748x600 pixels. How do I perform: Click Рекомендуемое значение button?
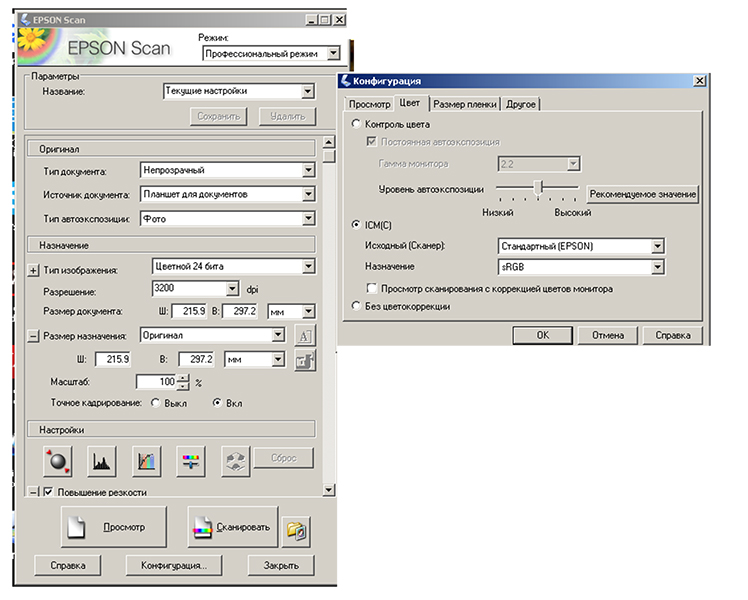(x=643, y=194)
